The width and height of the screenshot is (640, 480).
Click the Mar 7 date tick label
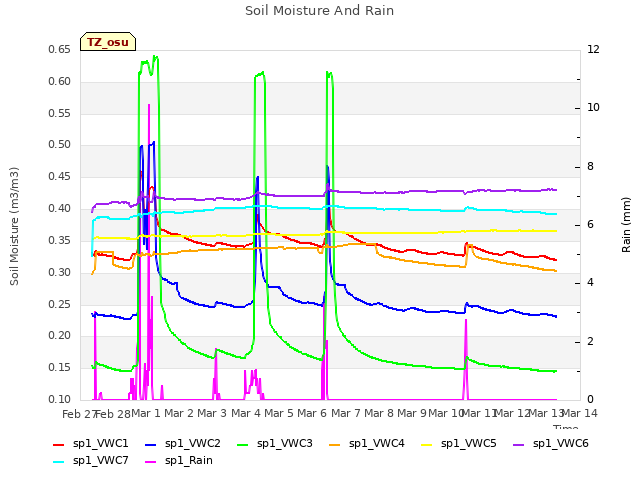[346, 414]
